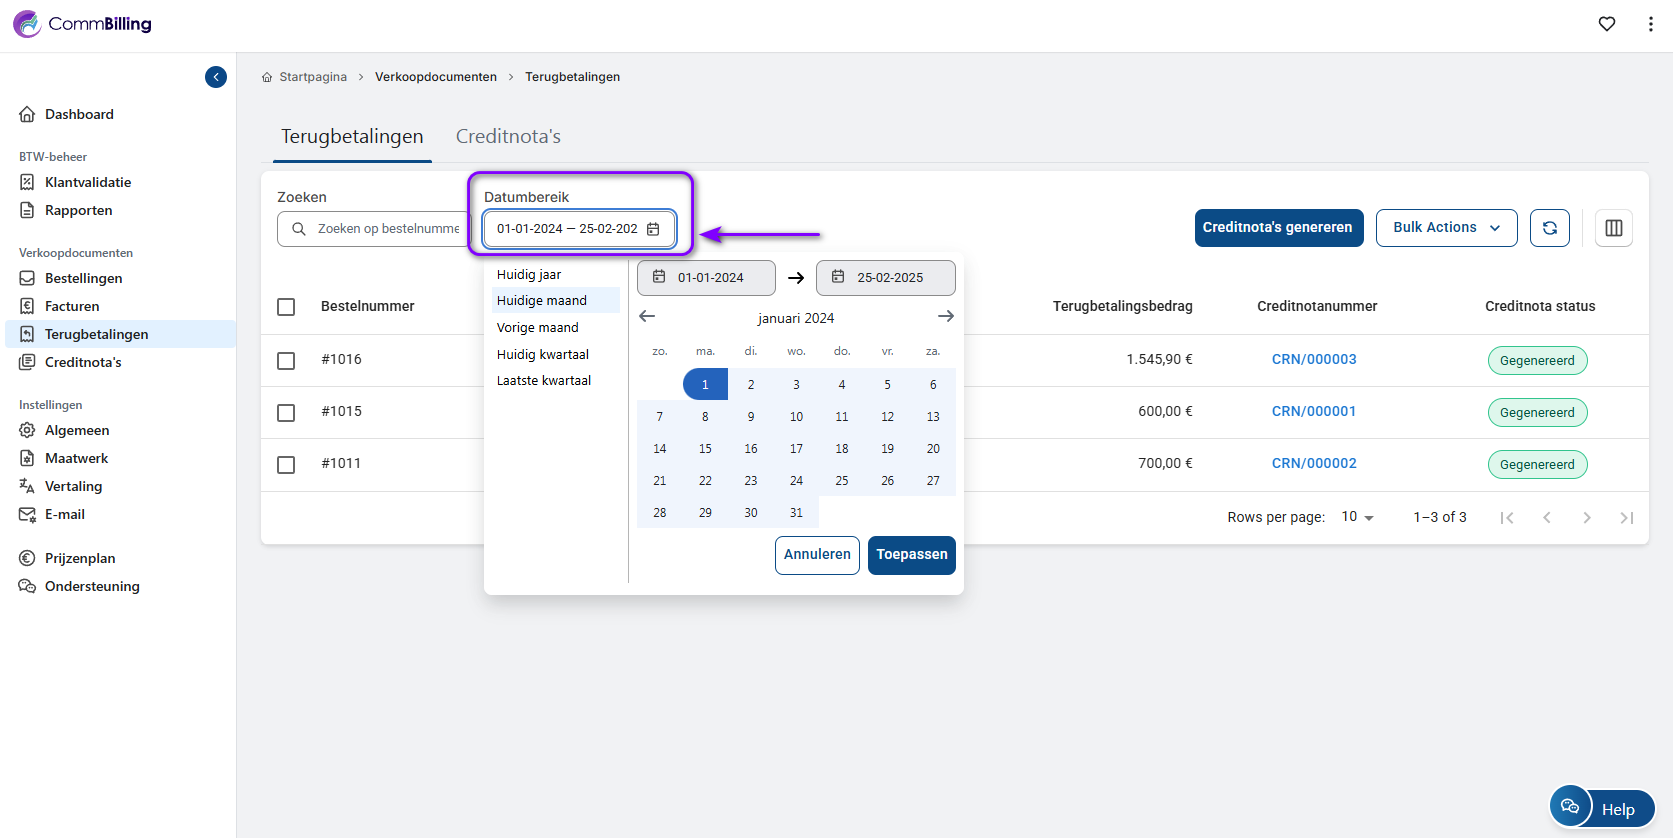Collapse the sidebar with the chevron button
The image size is (1673, 838).
[x=216, y=77]
